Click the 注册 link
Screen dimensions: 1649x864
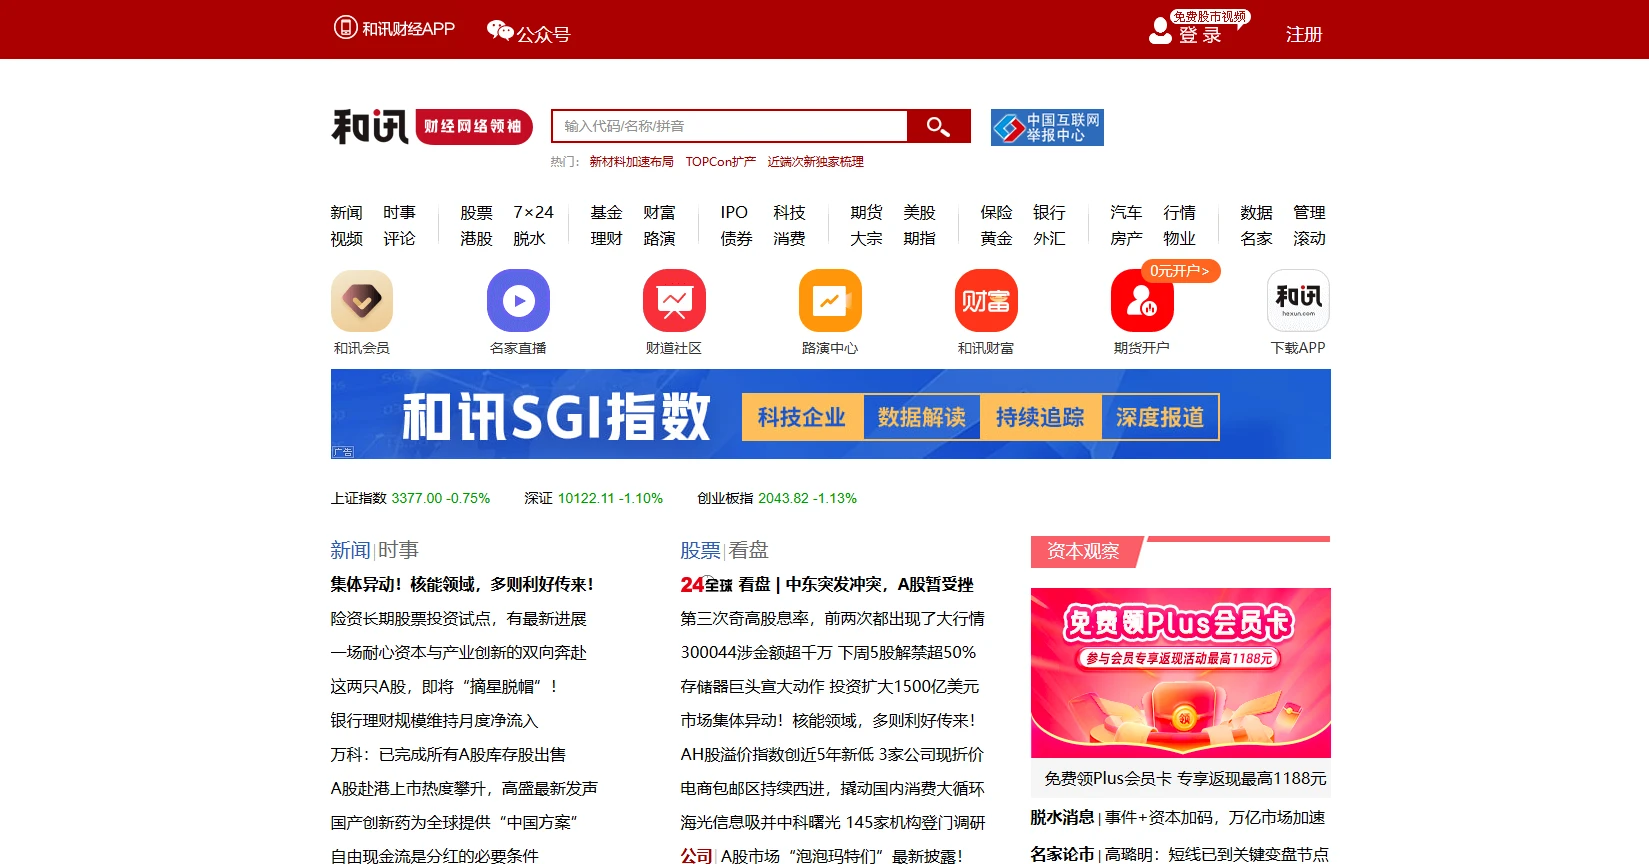[1304, 34]
